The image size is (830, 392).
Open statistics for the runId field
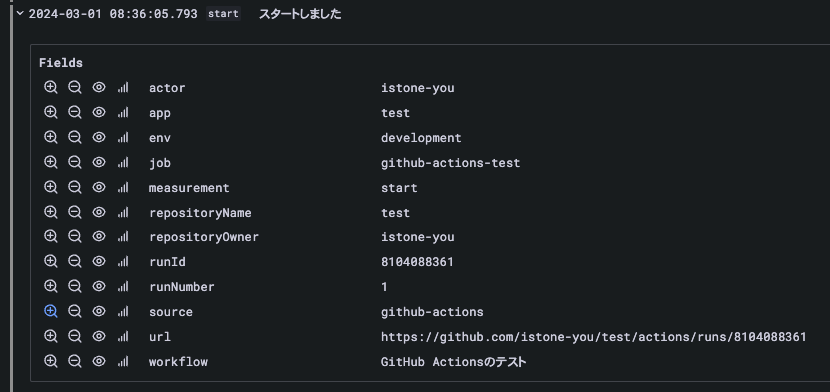pyautogui.click(x=123, y=262)
